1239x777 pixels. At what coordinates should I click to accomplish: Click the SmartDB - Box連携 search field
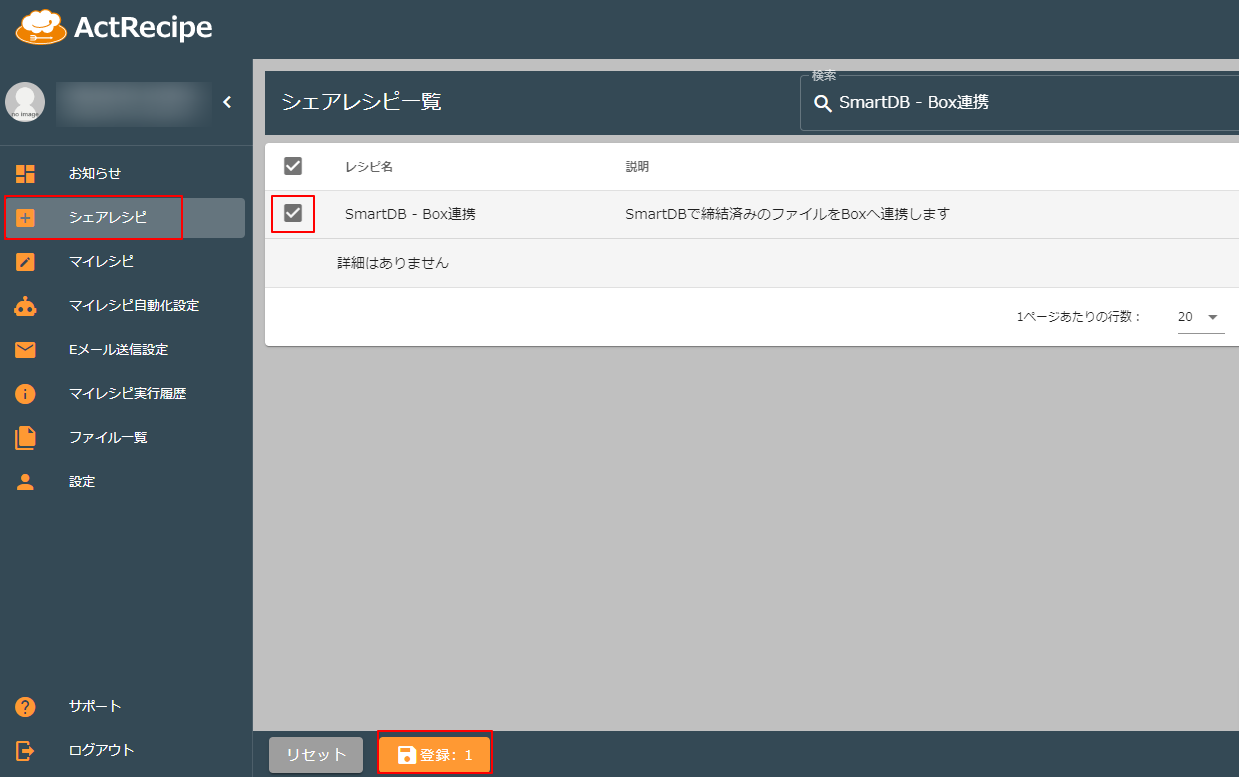click(x=1000, y=102)
